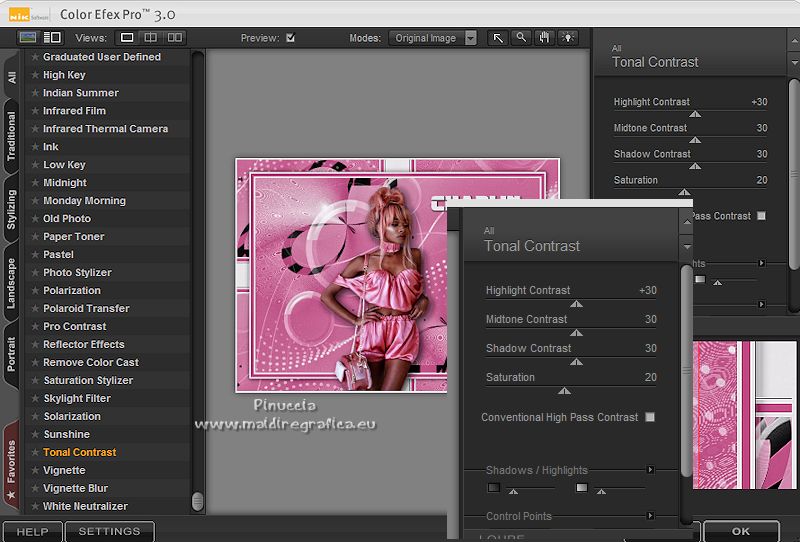Click the OK button

pyautogui.click(x=741, y=532)
